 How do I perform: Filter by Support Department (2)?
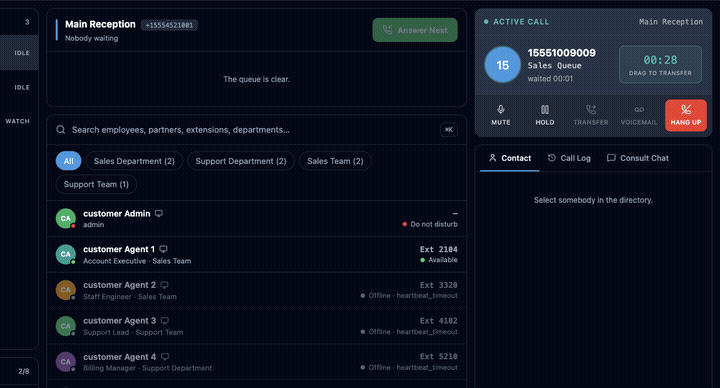pos(241,161)
